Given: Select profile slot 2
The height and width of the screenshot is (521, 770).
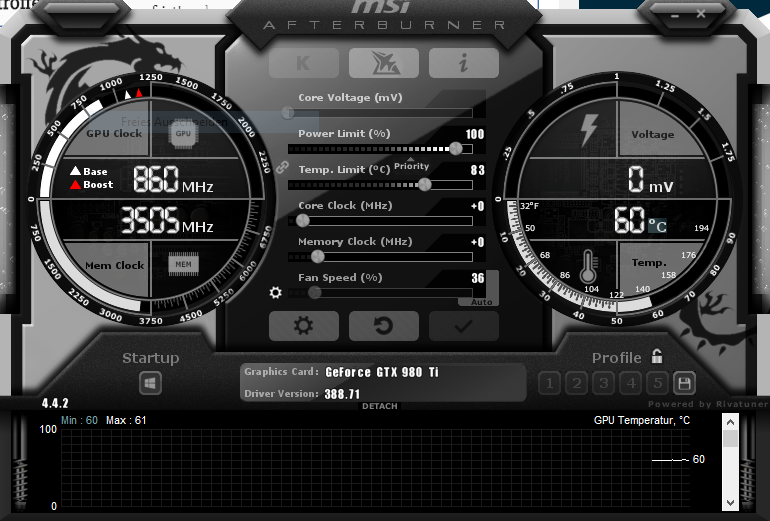Looking at the screenshot, I should click(x=577, y=383).
